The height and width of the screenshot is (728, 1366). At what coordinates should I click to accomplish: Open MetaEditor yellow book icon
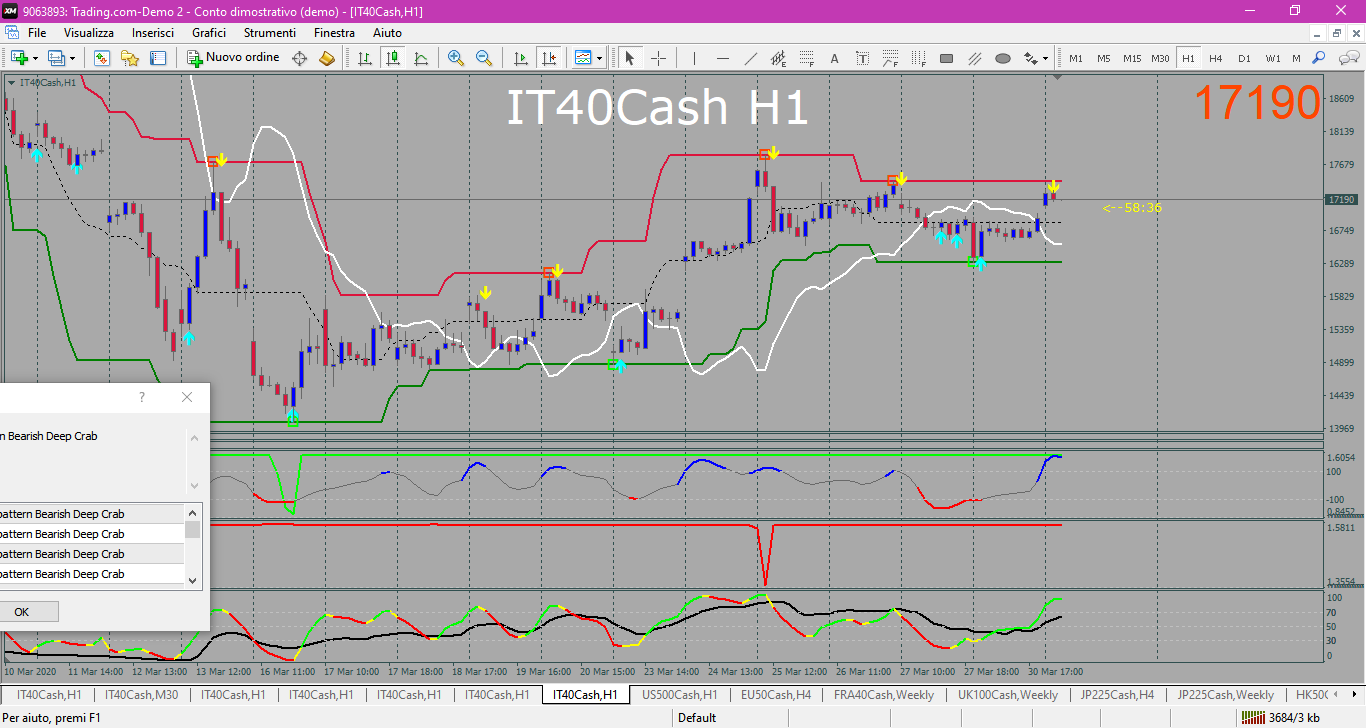pos(327,58)
